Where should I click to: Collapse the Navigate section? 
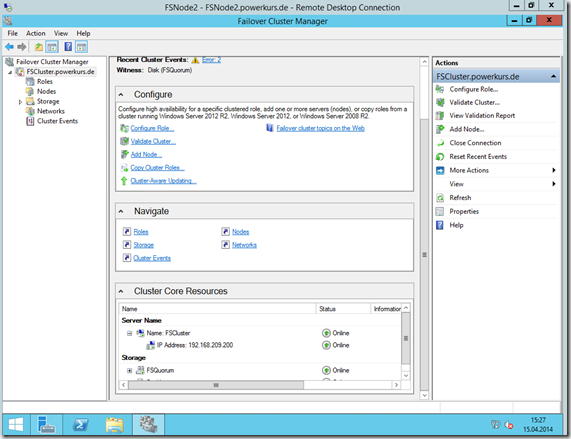(x=121, y=211)
